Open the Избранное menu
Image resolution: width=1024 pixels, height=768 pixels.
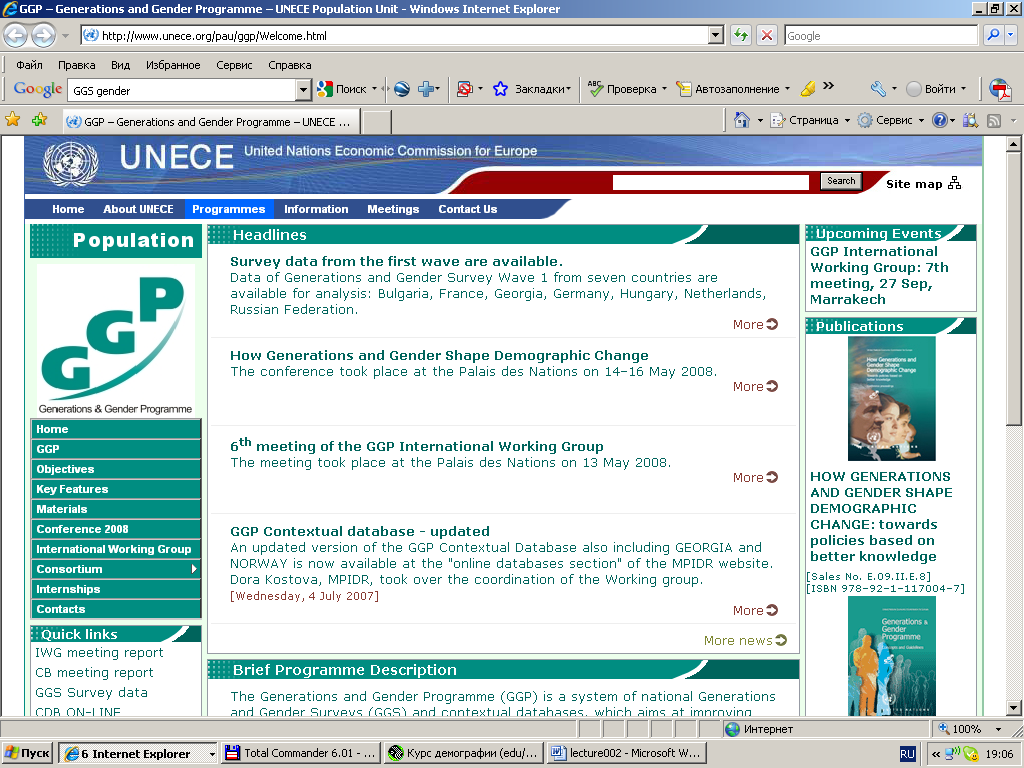coord(173,65)
